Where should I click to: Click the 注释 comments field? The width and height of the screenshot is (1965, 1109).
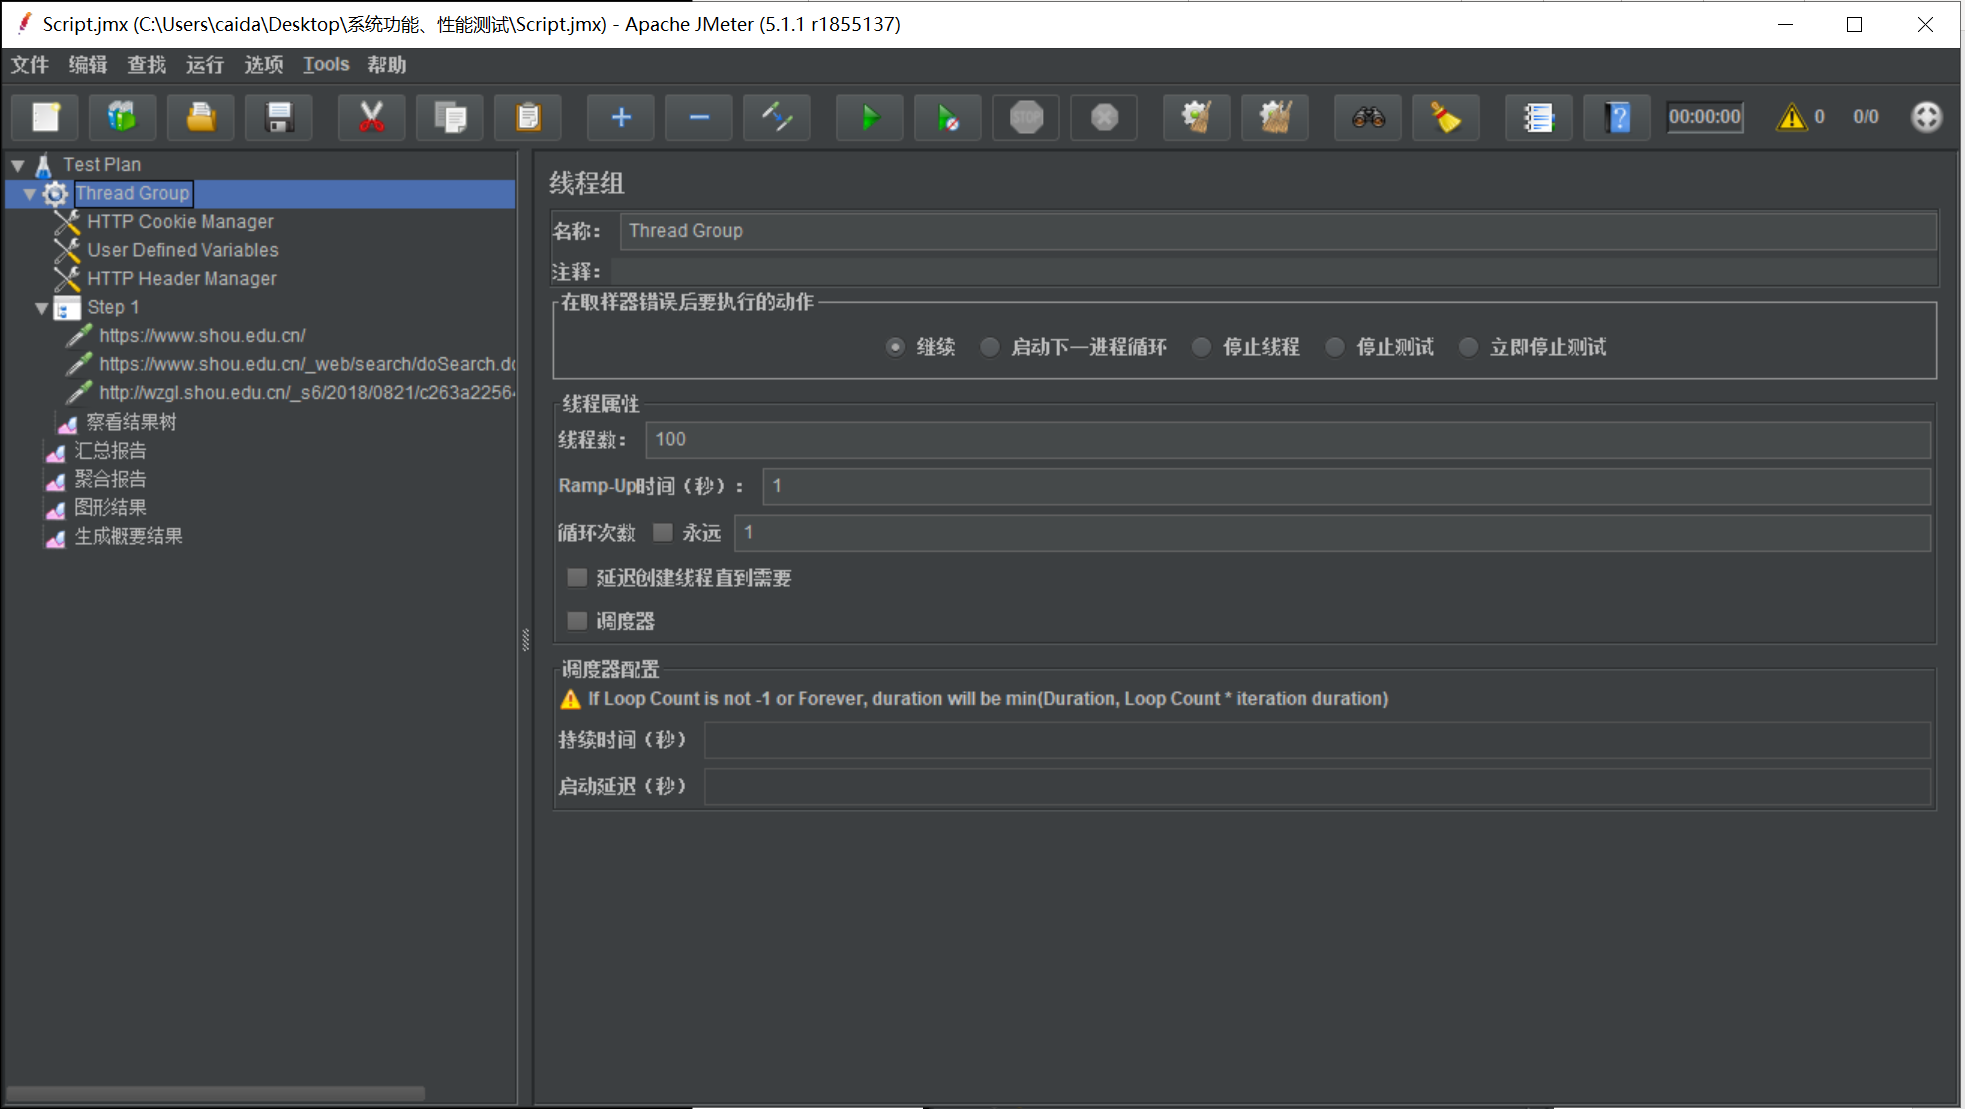tap(1274, 272)
